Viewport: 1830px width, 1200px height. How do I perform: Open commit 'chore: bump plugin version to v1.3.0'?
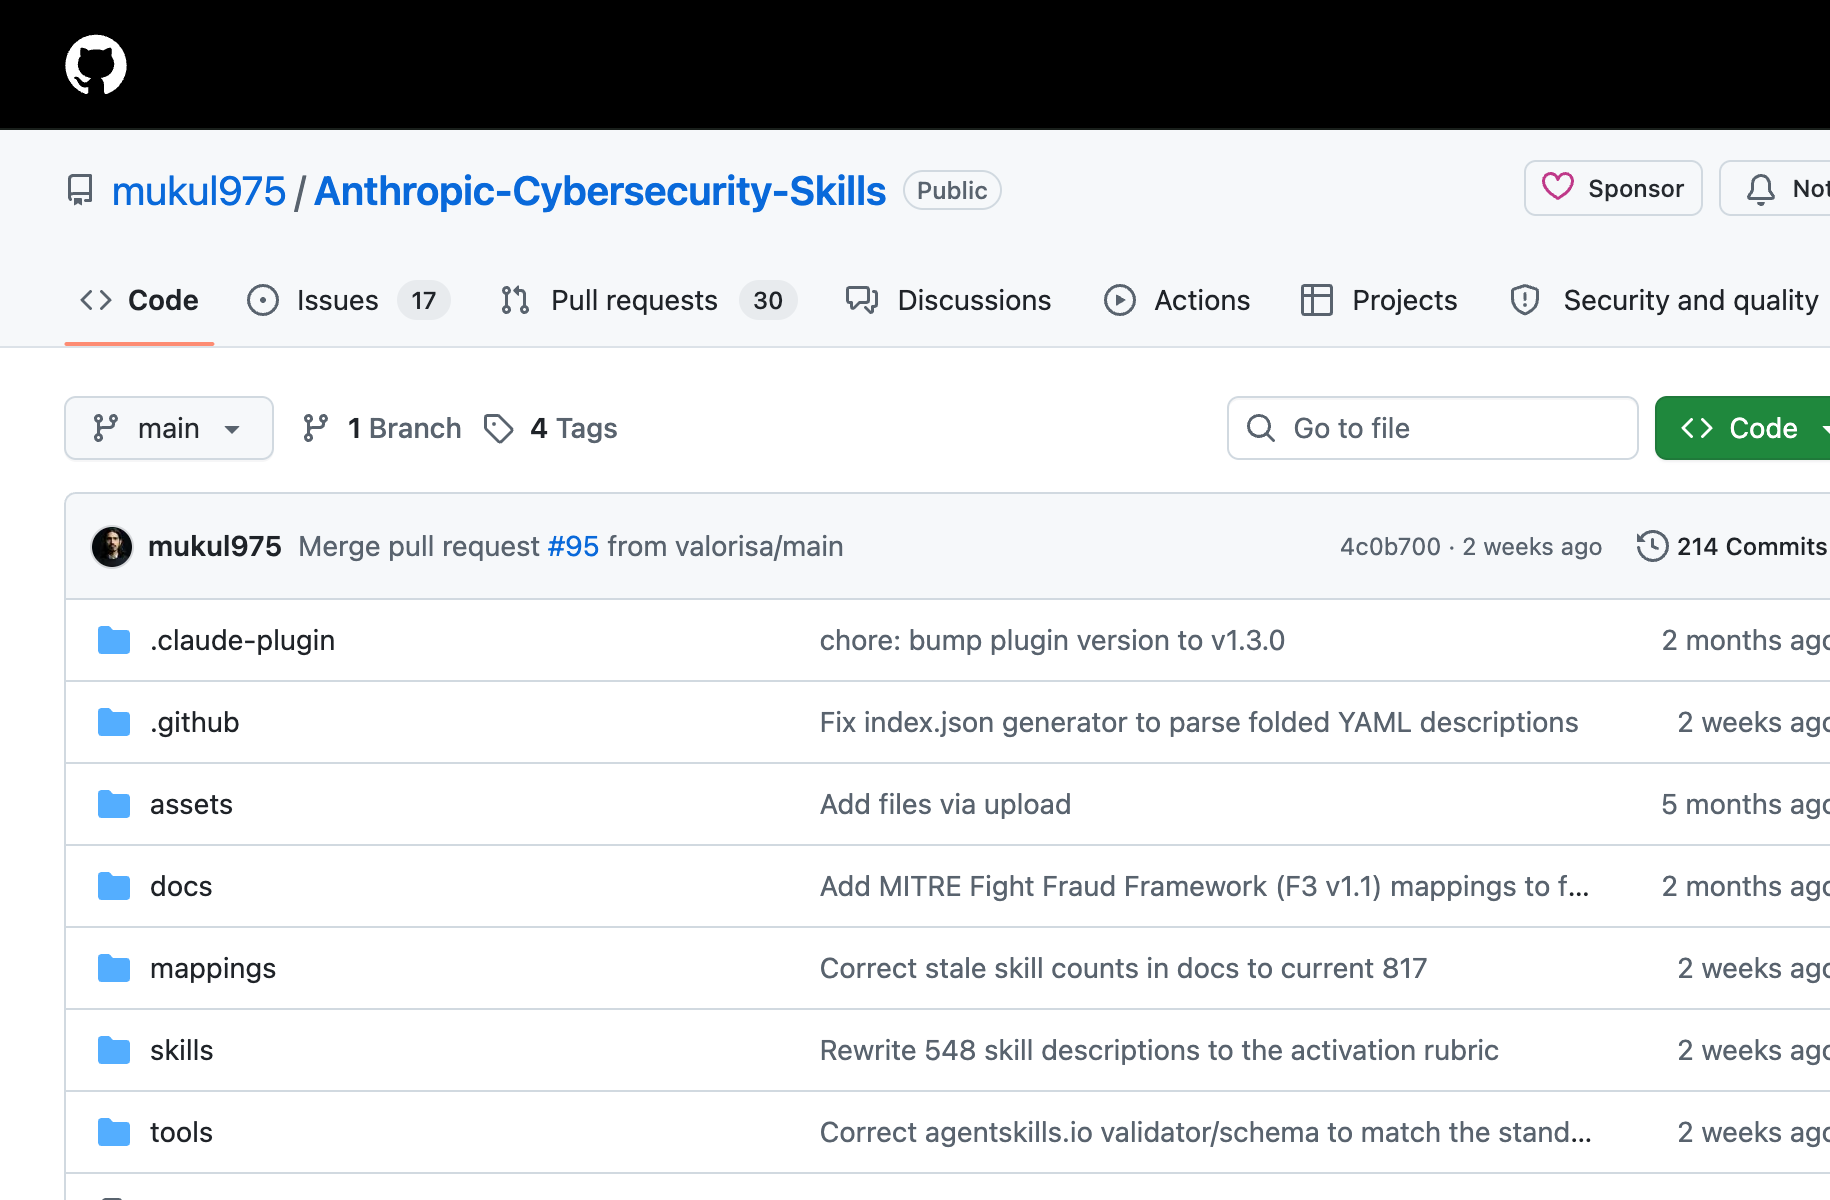1052,640
